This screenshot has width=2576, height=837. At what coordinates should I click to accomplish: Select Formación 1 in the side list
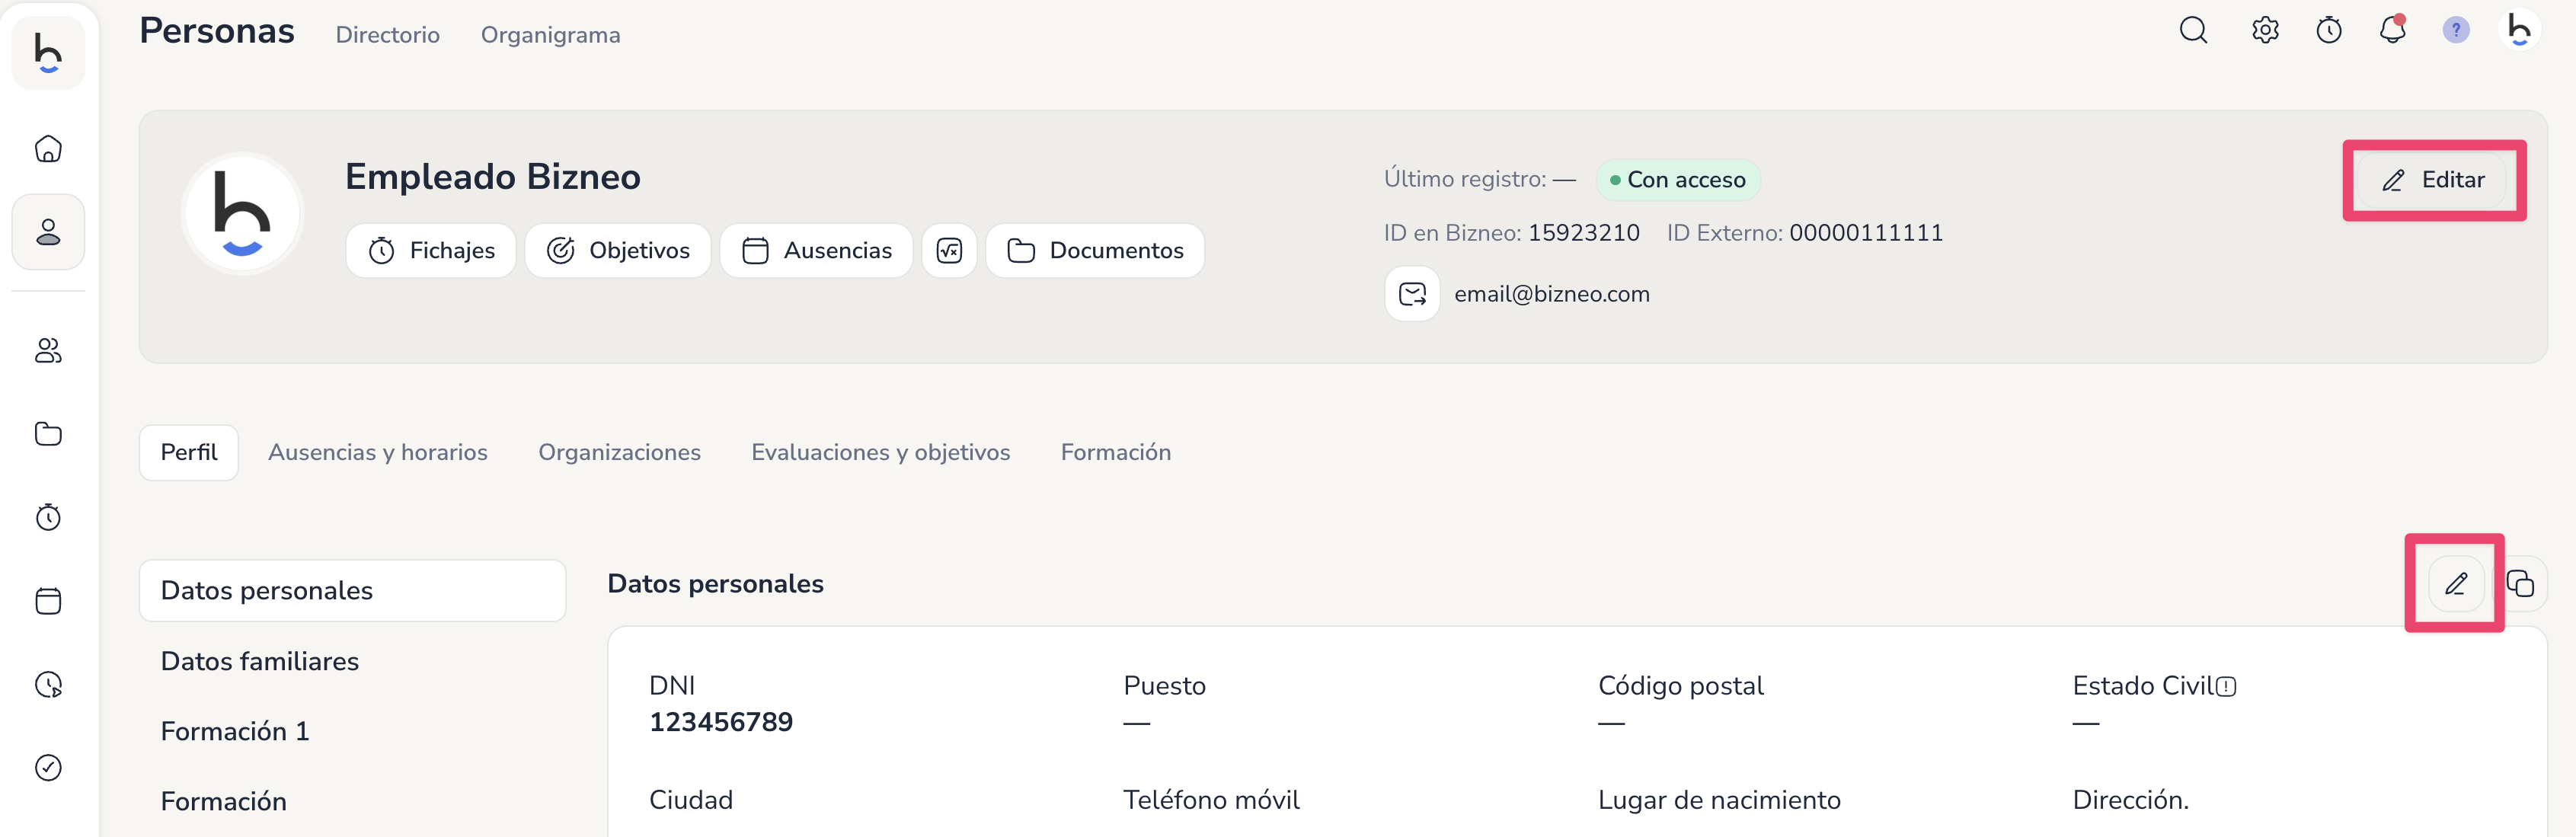(x=234, y=731)
